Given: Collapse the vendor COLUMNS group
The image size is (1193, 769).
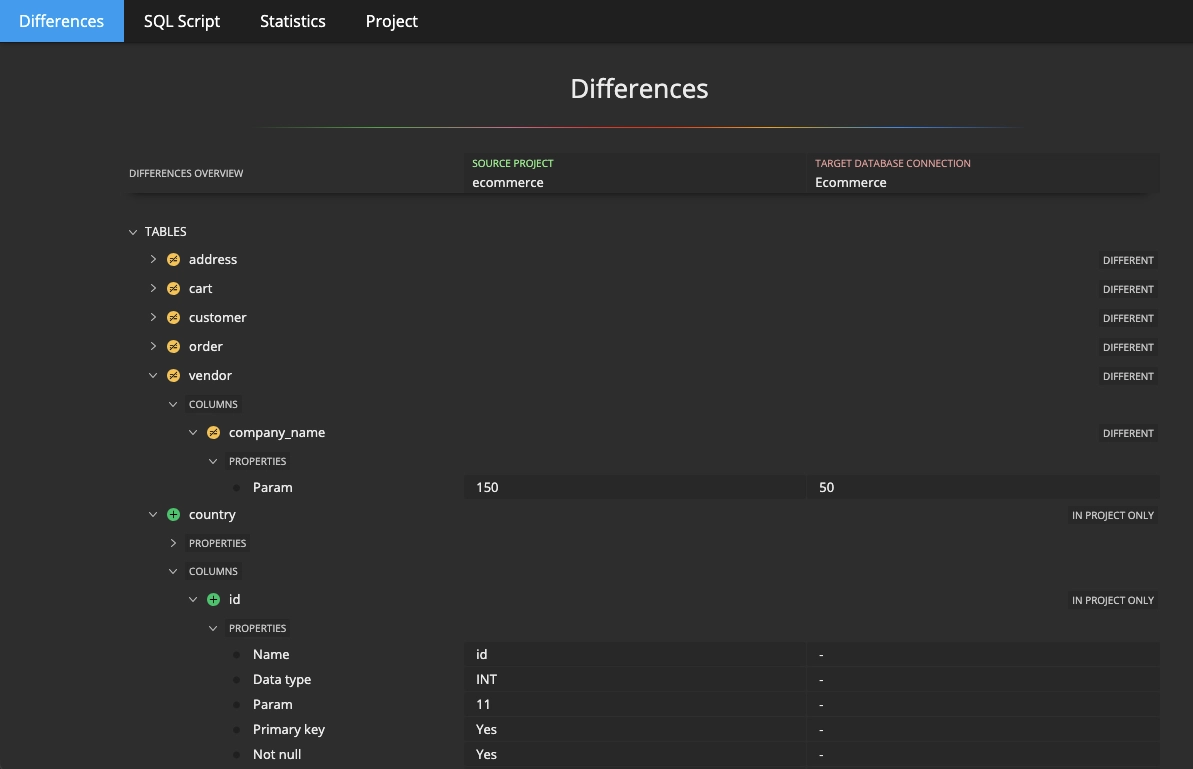Looking at the screenshot, I should click(x=173, y=404).
